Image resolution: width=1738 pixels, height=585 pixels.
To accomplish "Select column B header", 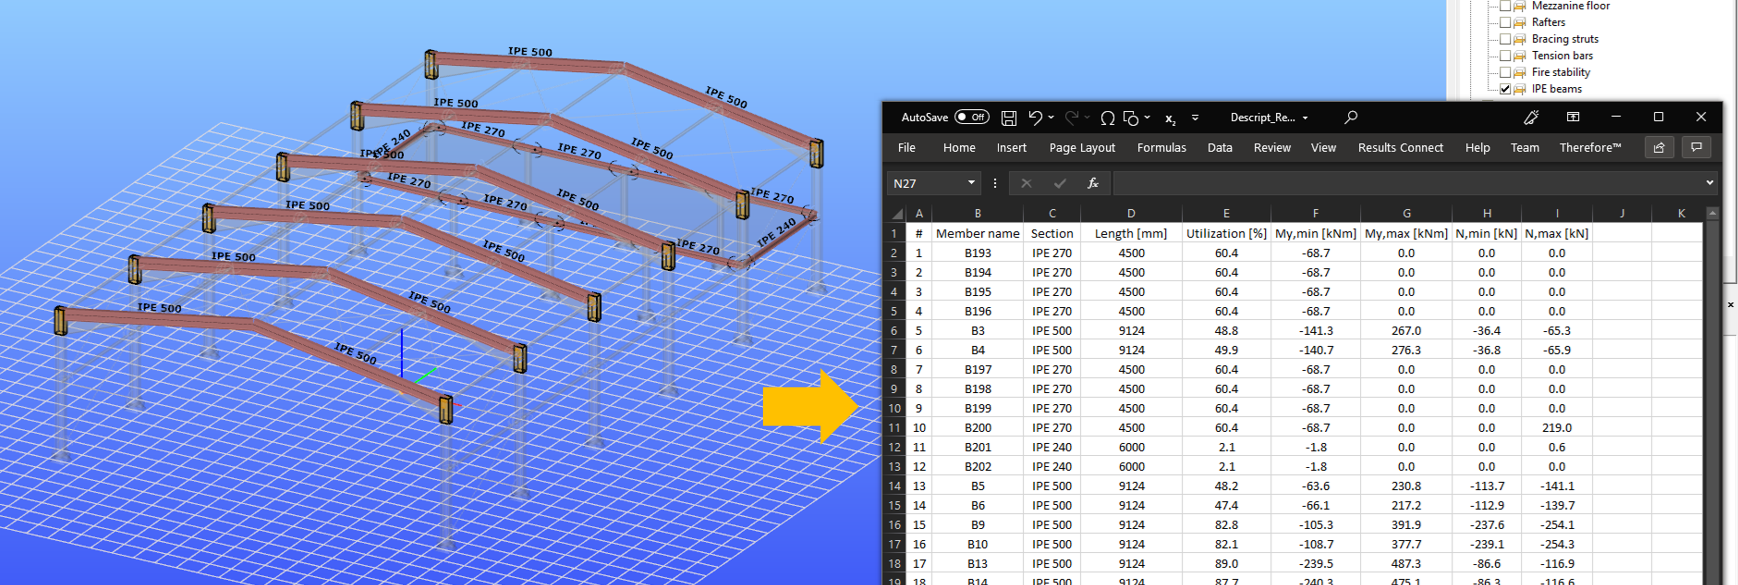I will 977,213.
